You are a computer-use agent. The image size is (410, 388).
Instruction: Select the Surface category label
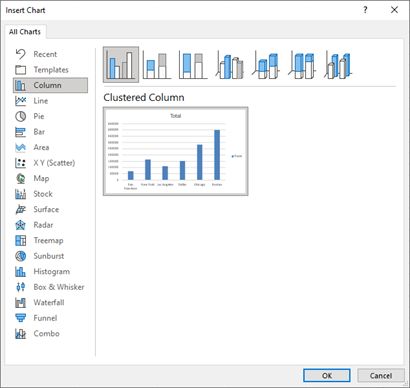tap(46, 209)
